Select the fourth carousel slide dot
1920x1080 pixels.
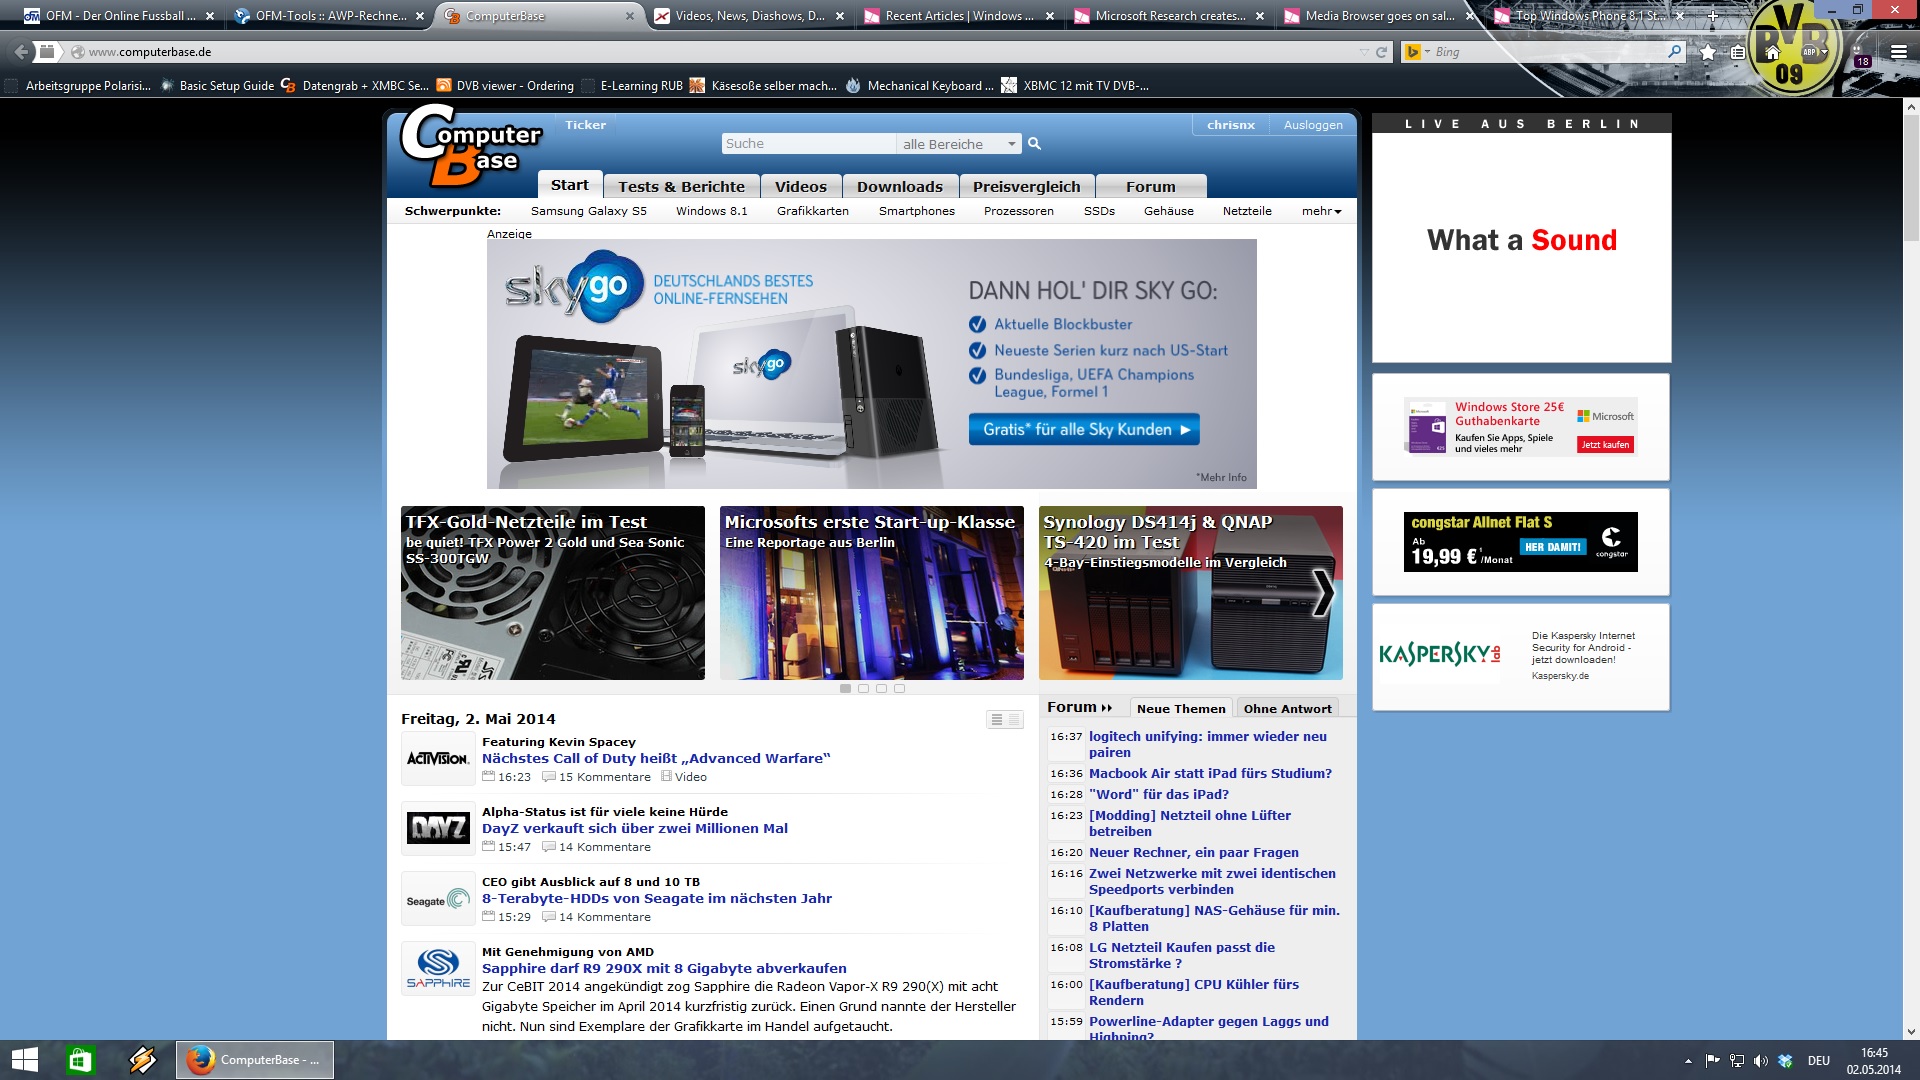[899, 689]
